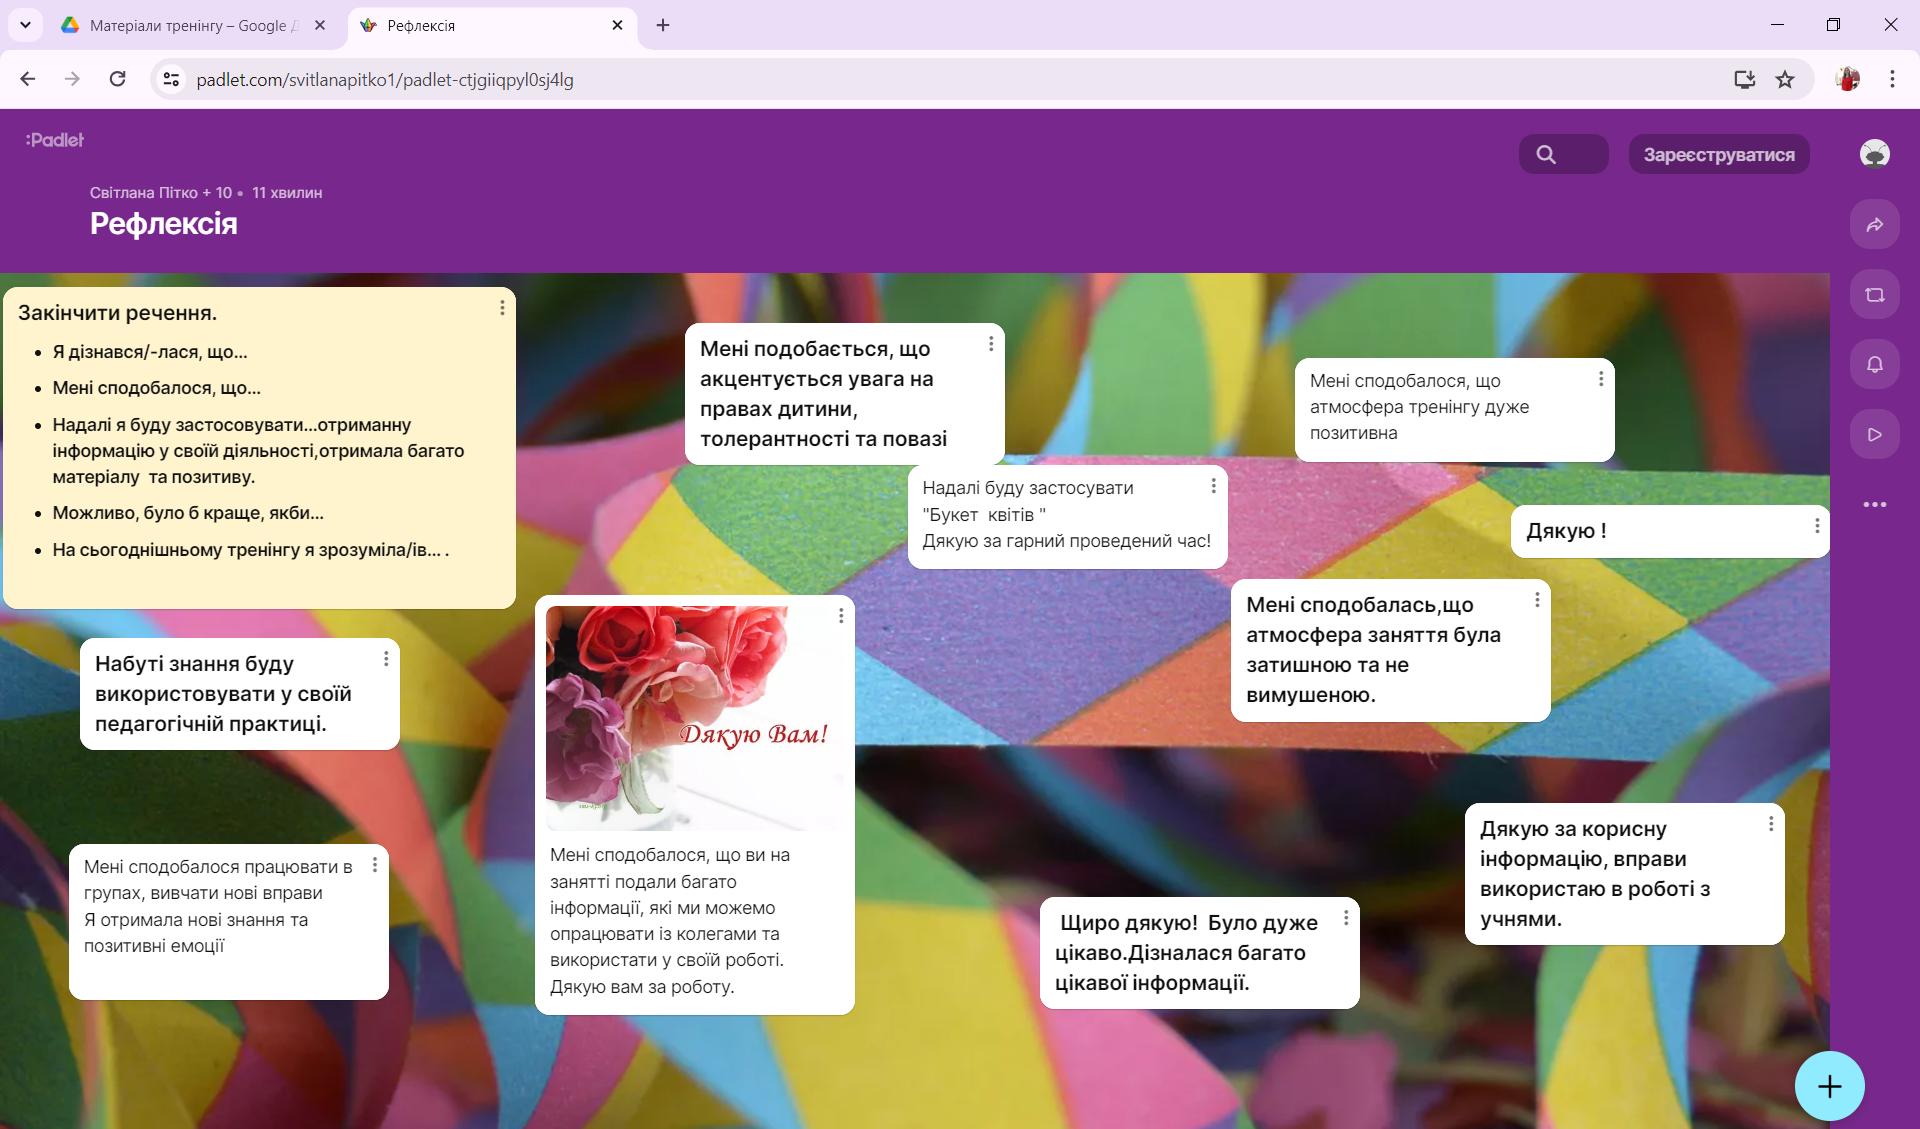1920x1129 pixels.
Task: Click the Padlet logo
Action: (55, 140)
